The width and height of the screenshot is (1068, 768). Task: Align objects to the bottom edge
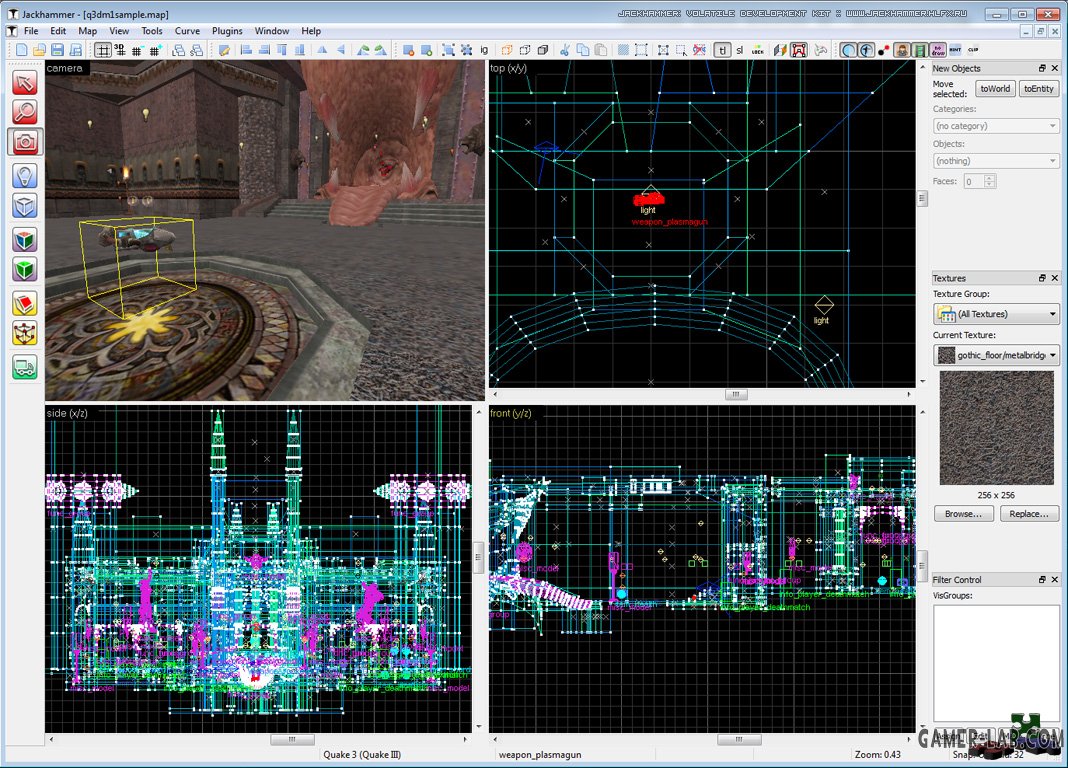tap(300, 50)
